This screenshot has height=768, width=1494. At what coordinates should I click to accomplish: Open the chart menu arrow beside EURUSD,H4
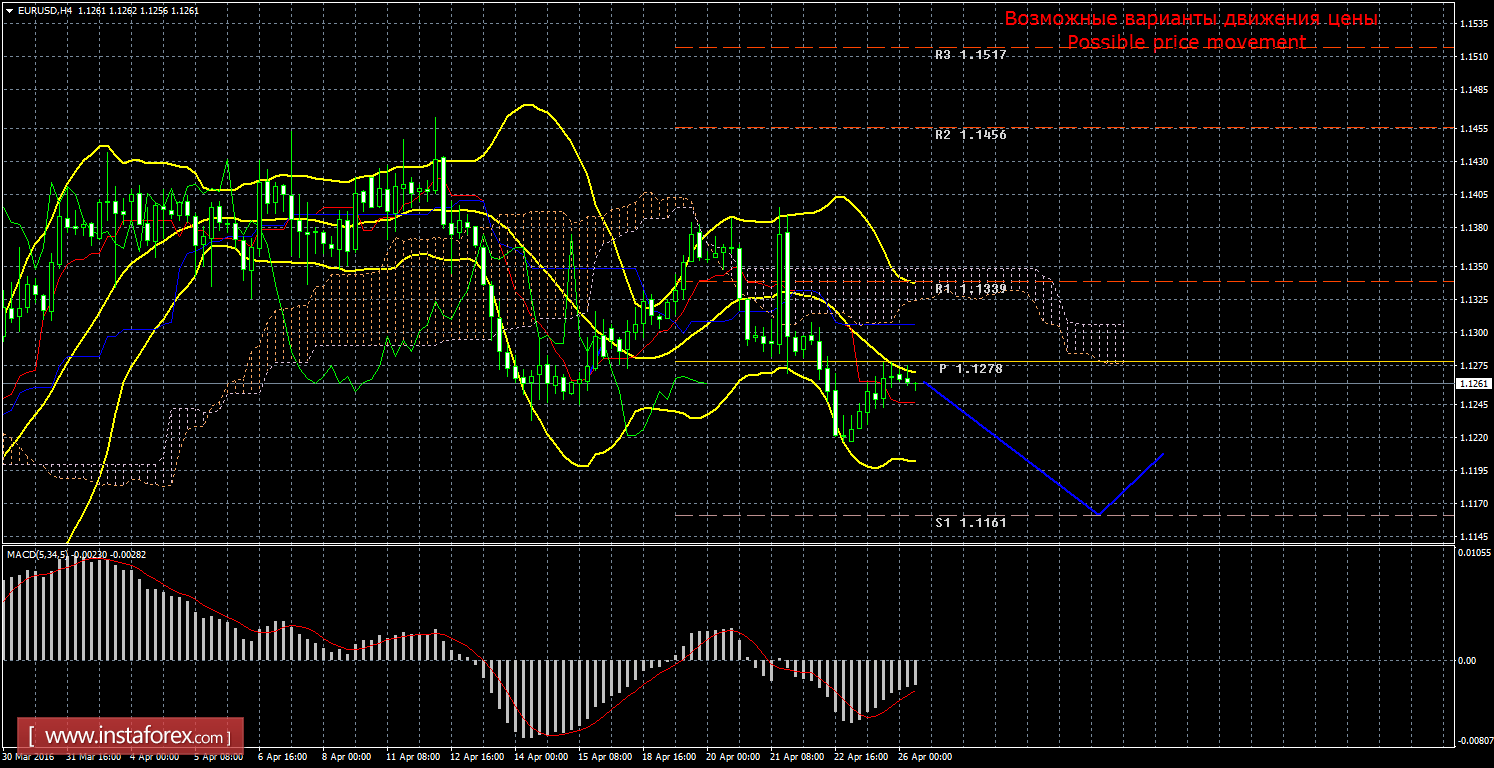coord(9,10)
